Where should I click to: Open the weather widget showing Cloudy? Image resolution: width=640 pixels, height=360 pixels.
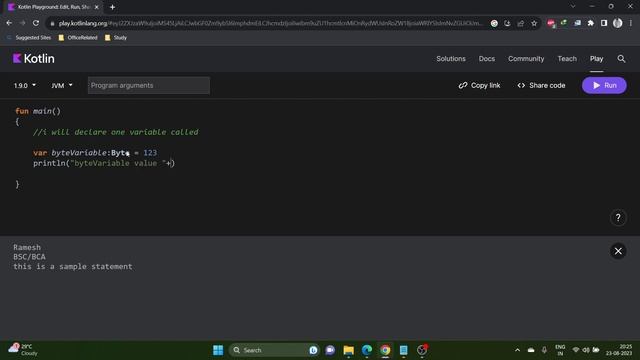pyautogui.click(x=24, y=350)
